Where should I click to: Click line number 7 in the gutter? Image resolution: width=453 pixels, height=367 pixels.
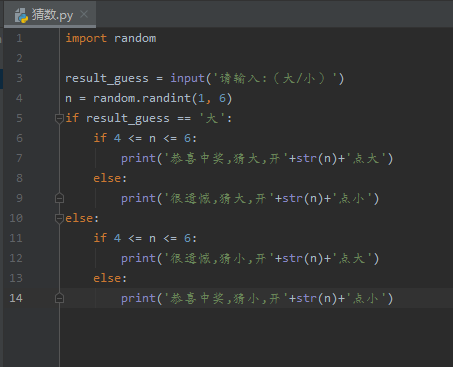(19, 158)
